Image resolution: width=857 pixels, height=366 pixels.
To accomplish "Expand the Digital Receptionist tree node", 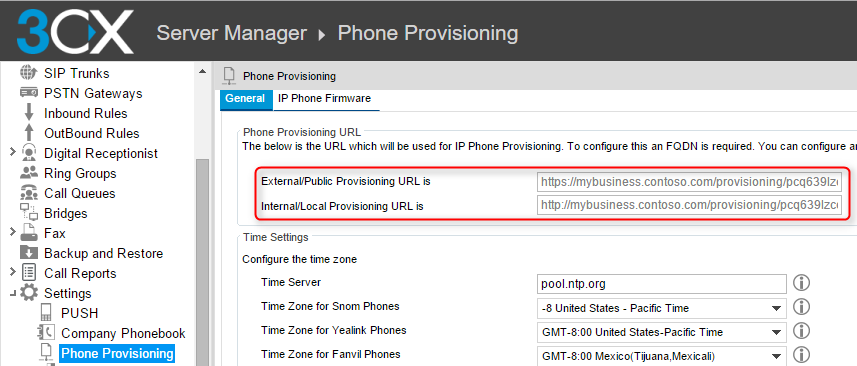I will (x=13, y=153).
